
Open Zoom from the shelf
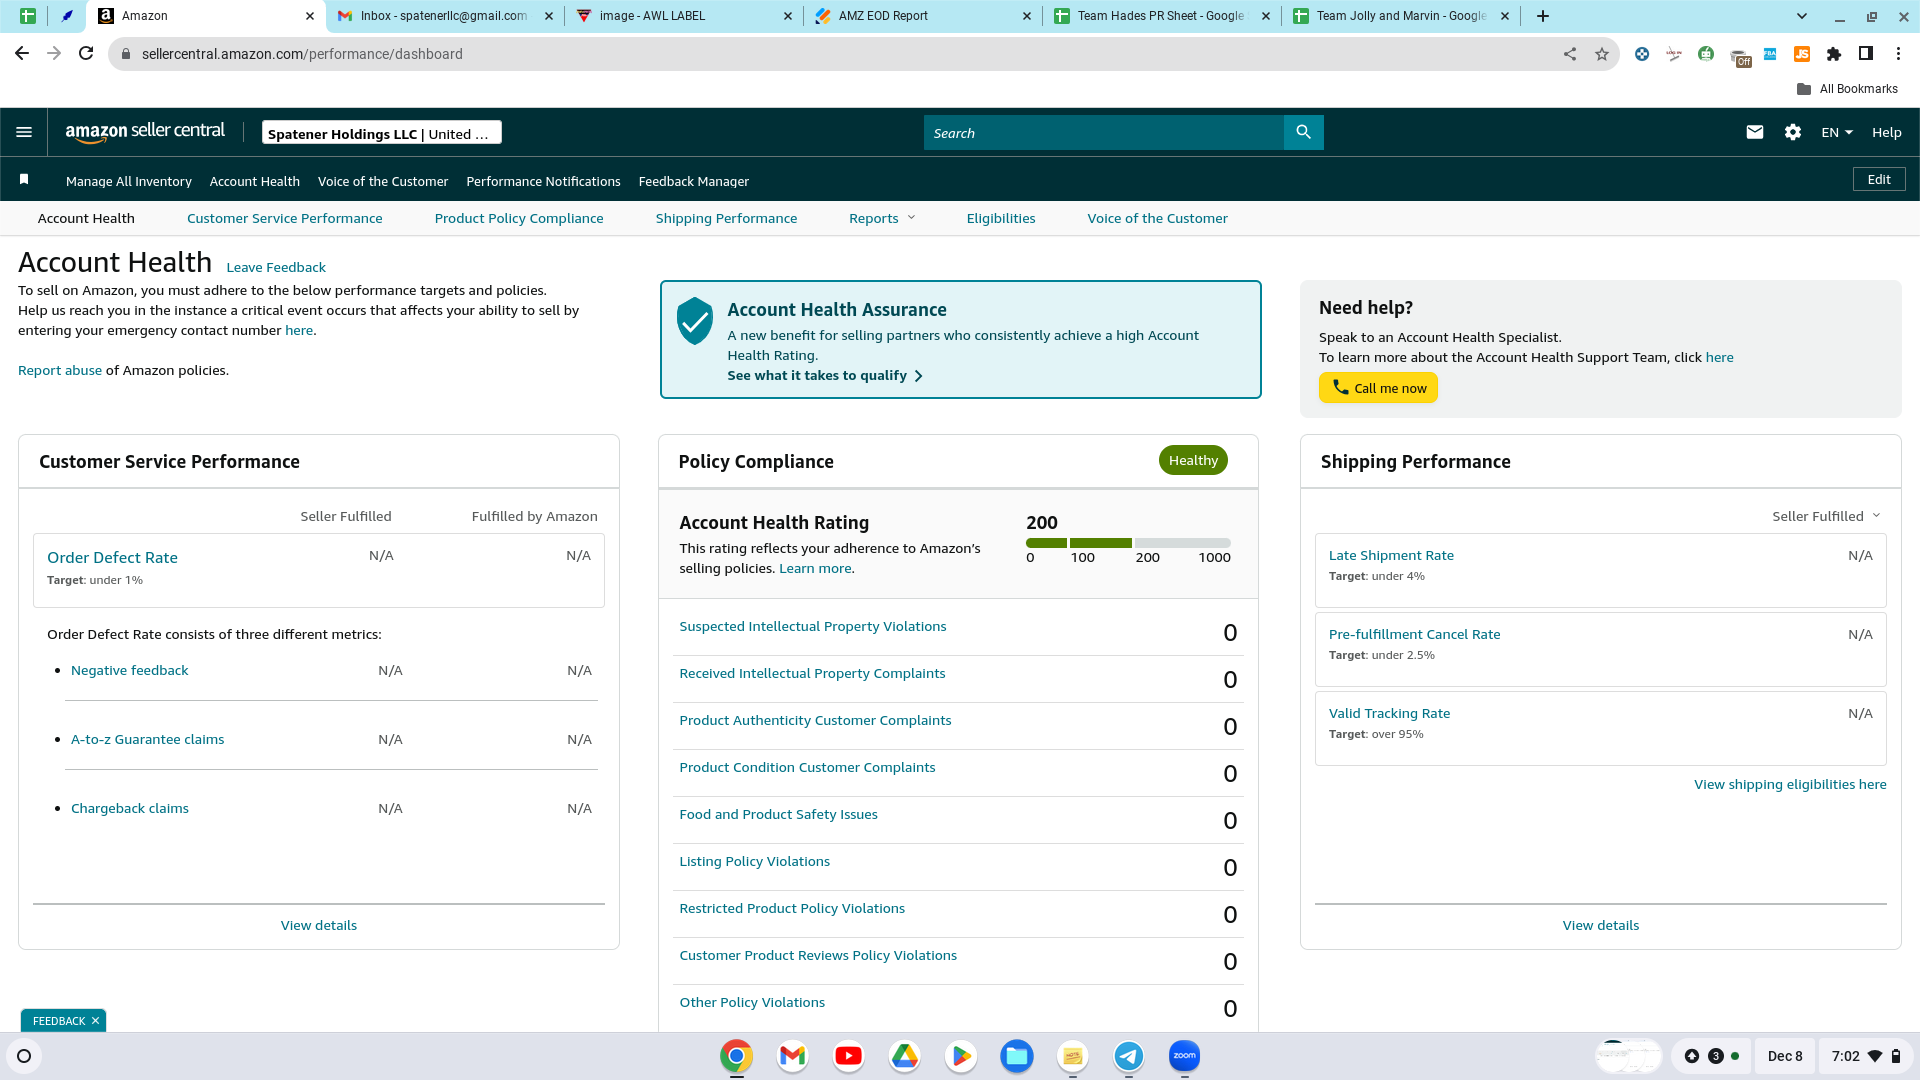point(1185,1056)
